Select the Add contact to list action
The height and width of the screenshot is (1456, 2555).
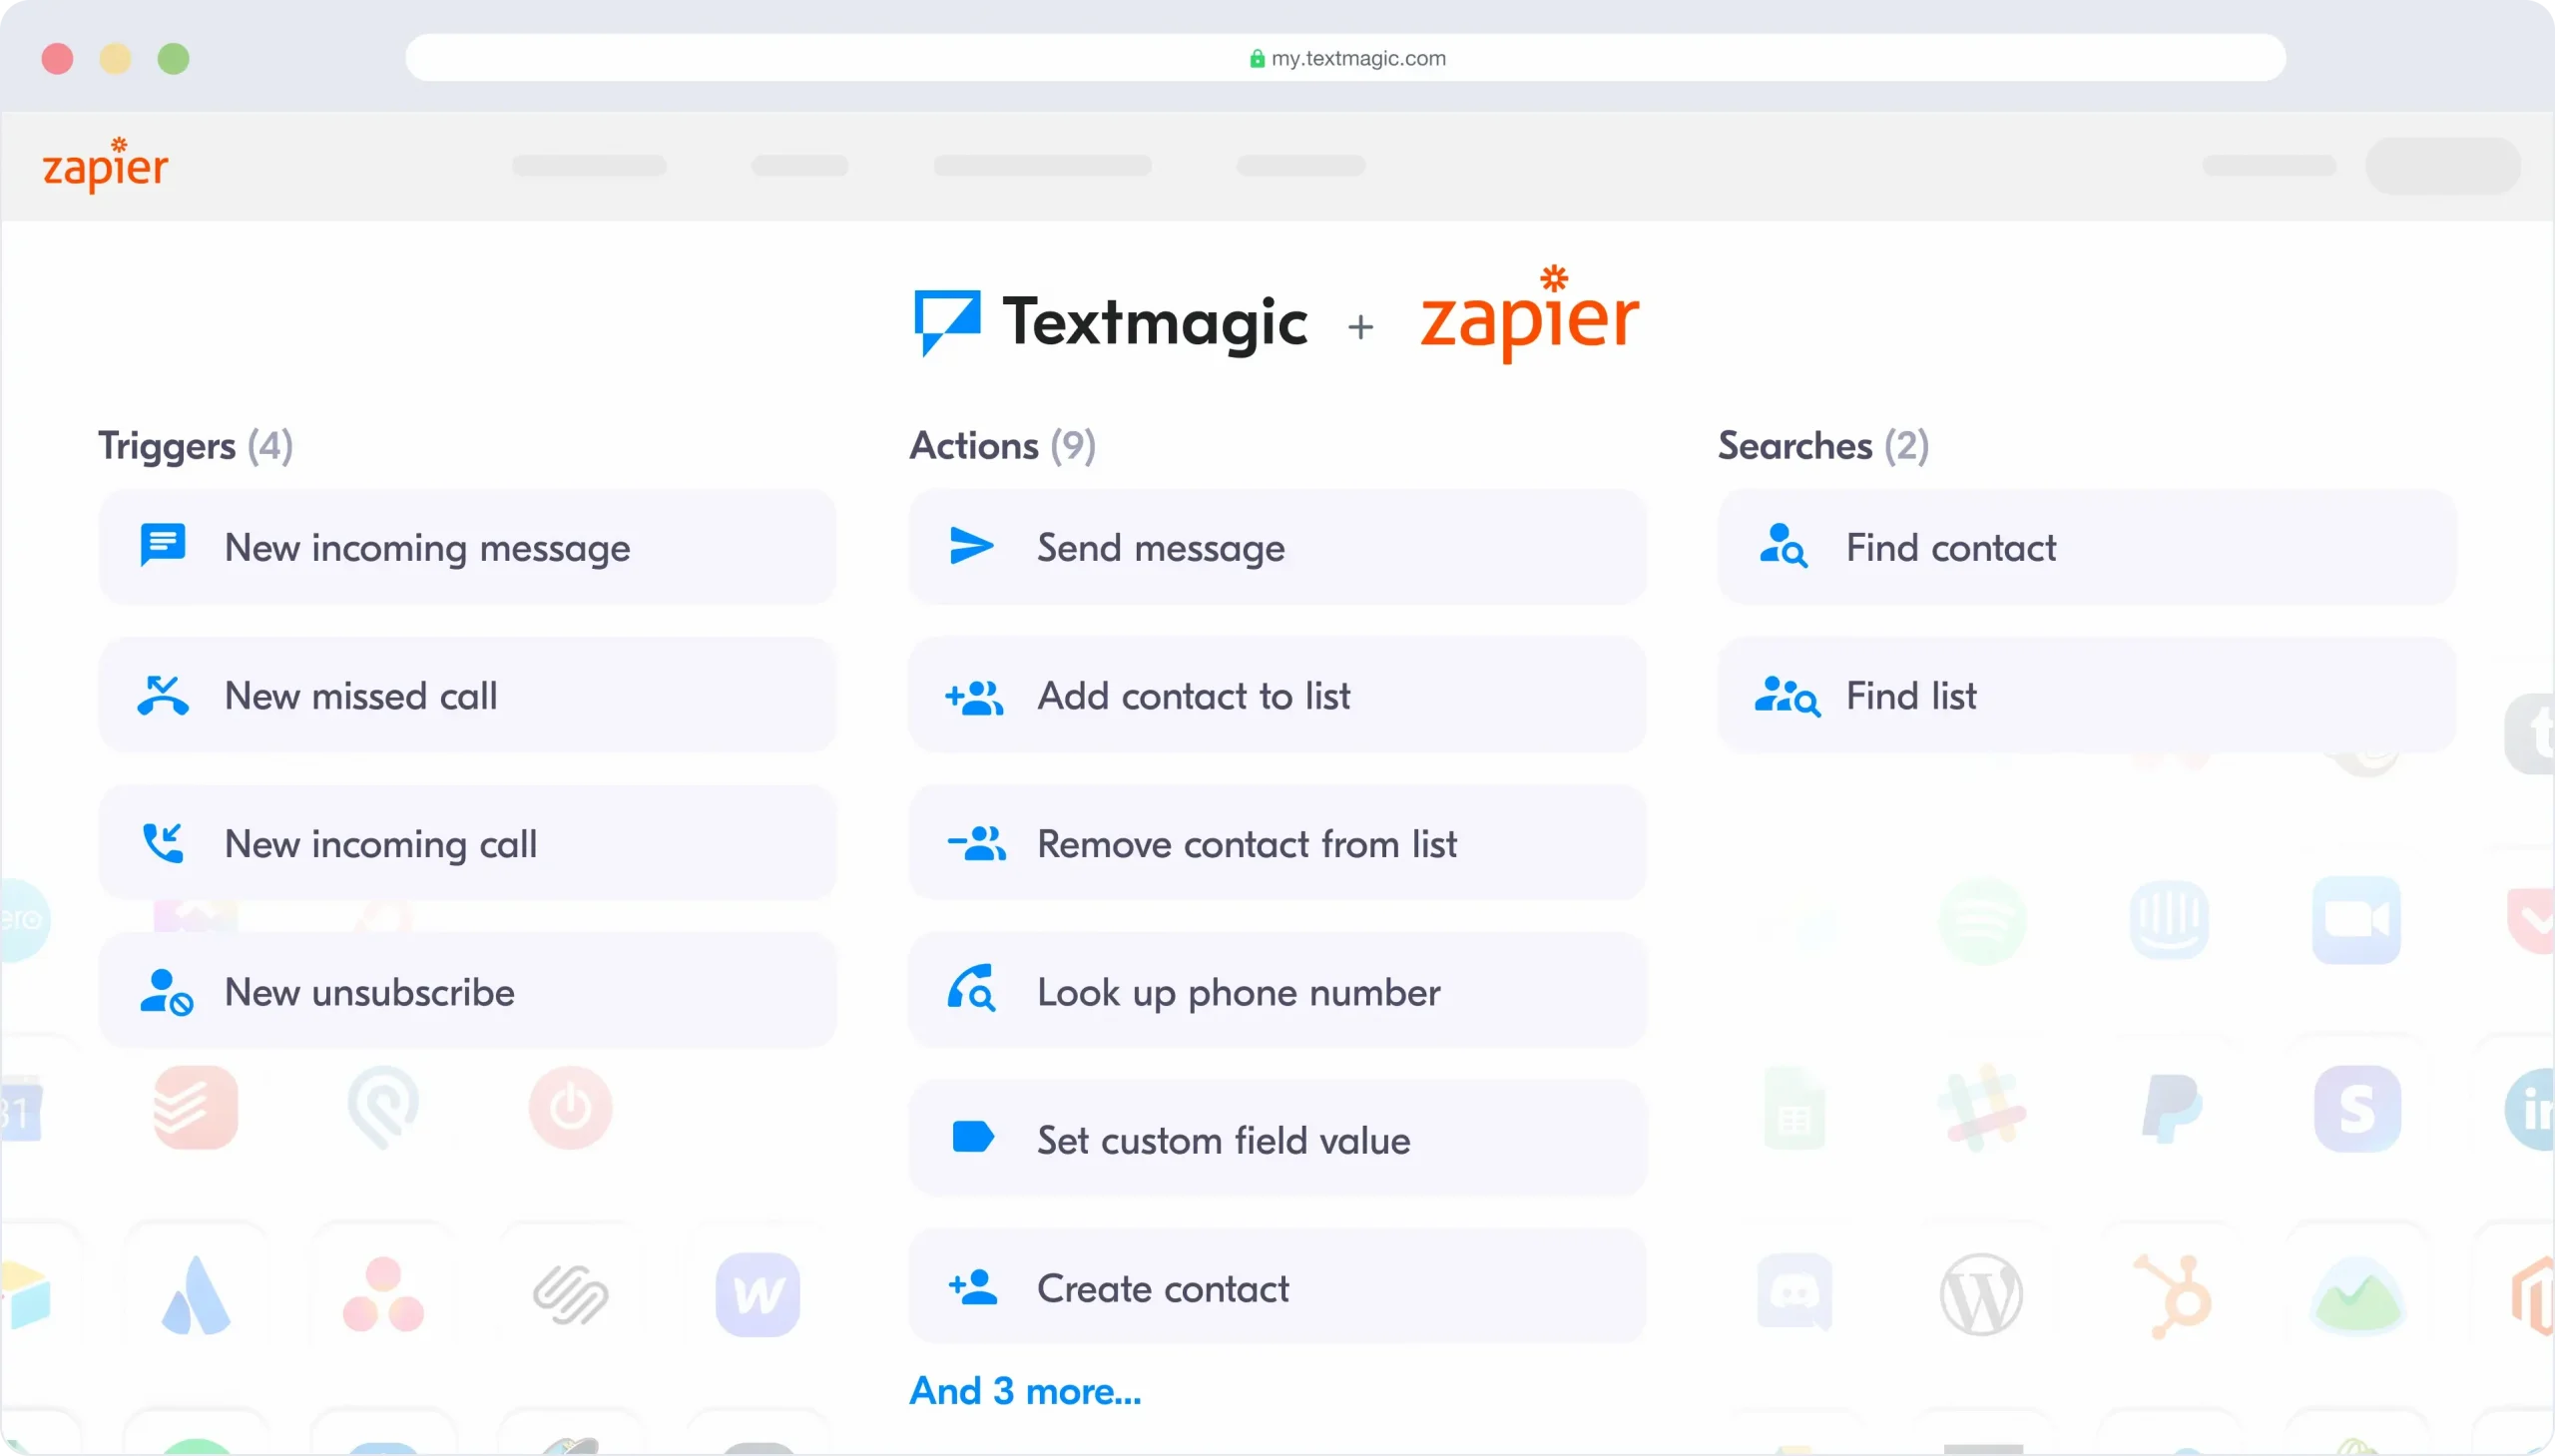click(x=1277, y=695)
